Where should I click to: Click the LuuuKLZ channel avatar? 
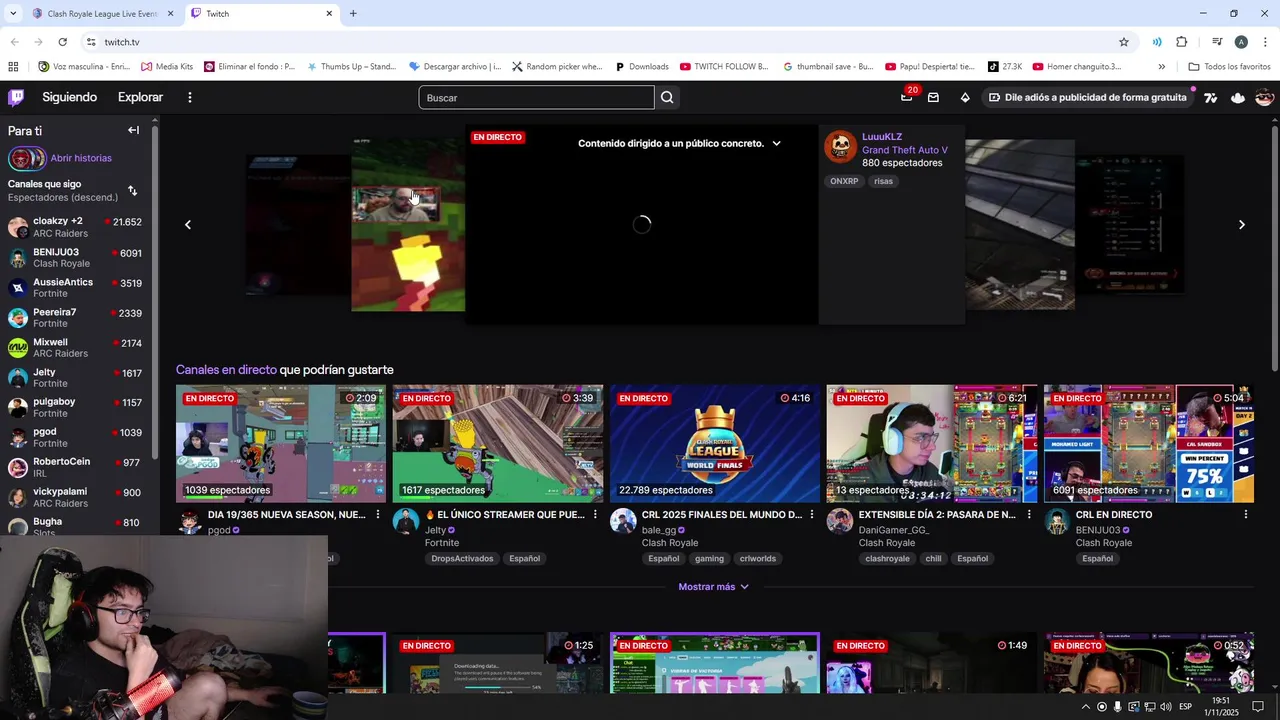[x=840, y=148]
